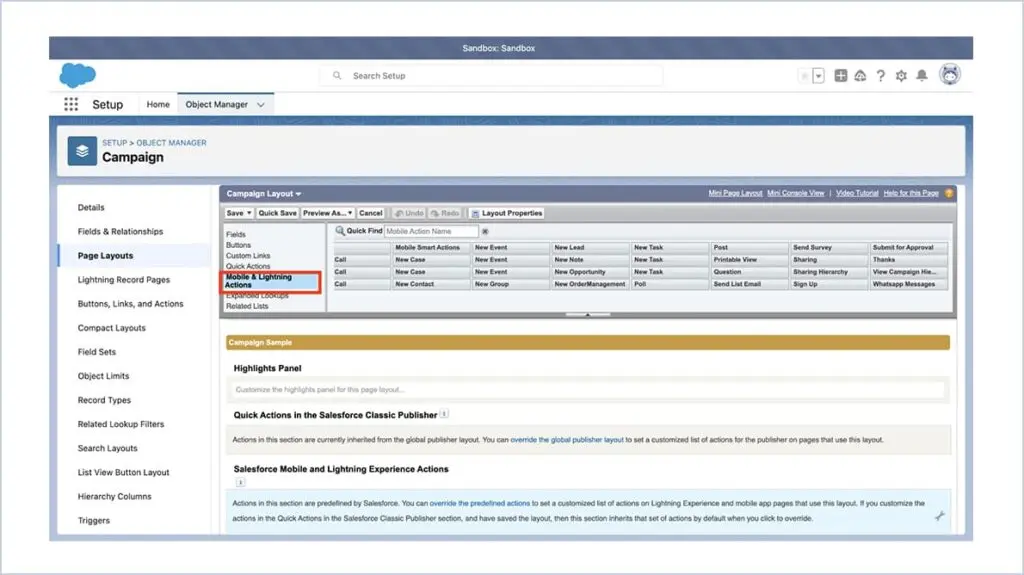Open the Trailhead guidance icon
1024x575 pixels.
coord(860,76)
